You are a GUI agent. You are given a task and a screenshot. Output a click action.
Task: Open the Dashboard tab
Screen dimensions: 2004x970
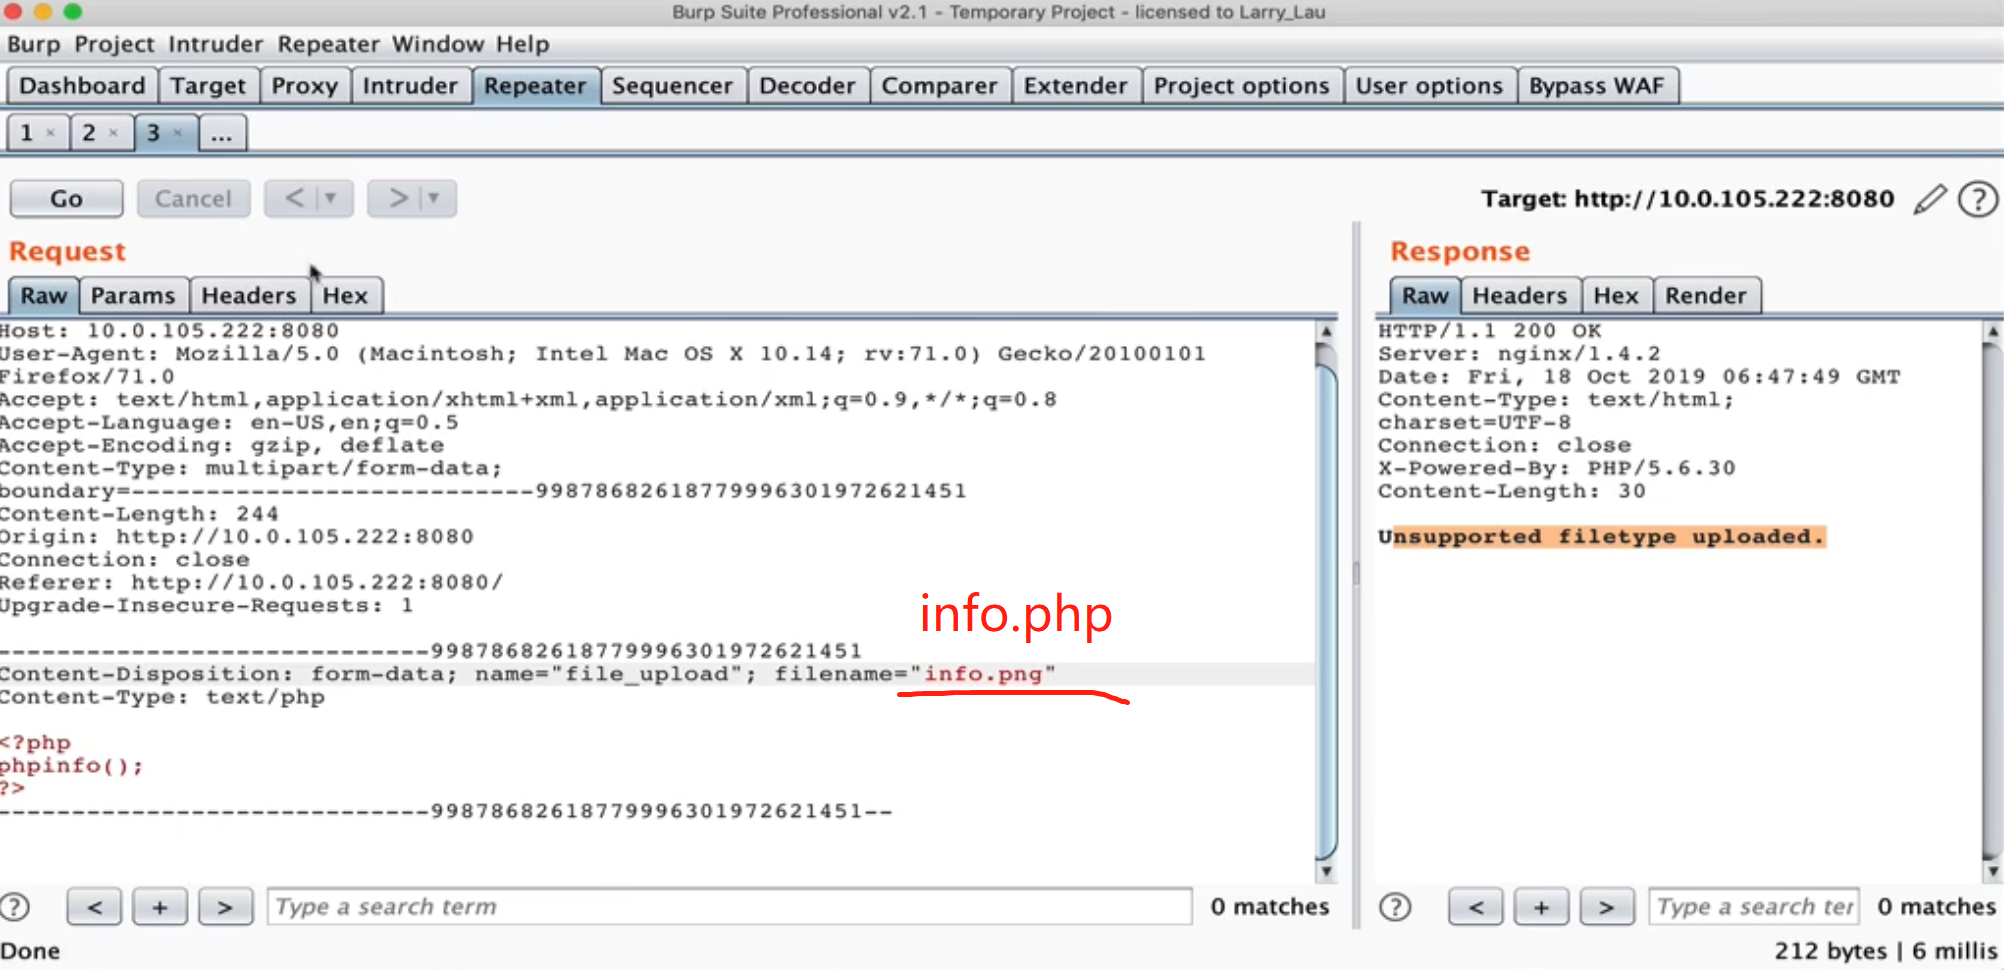[82, 86]
